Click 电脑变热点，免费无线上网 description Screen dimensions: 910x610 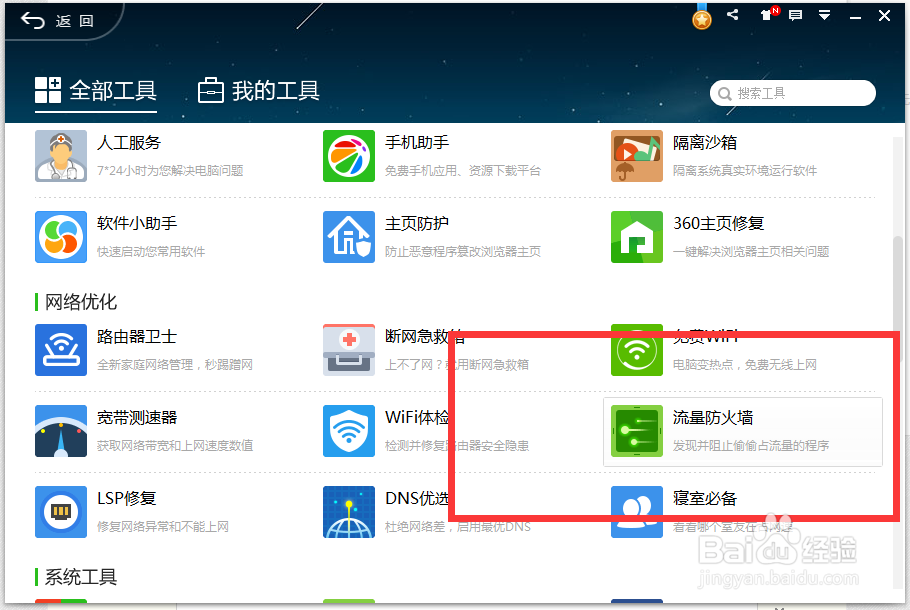coord(745,365)
